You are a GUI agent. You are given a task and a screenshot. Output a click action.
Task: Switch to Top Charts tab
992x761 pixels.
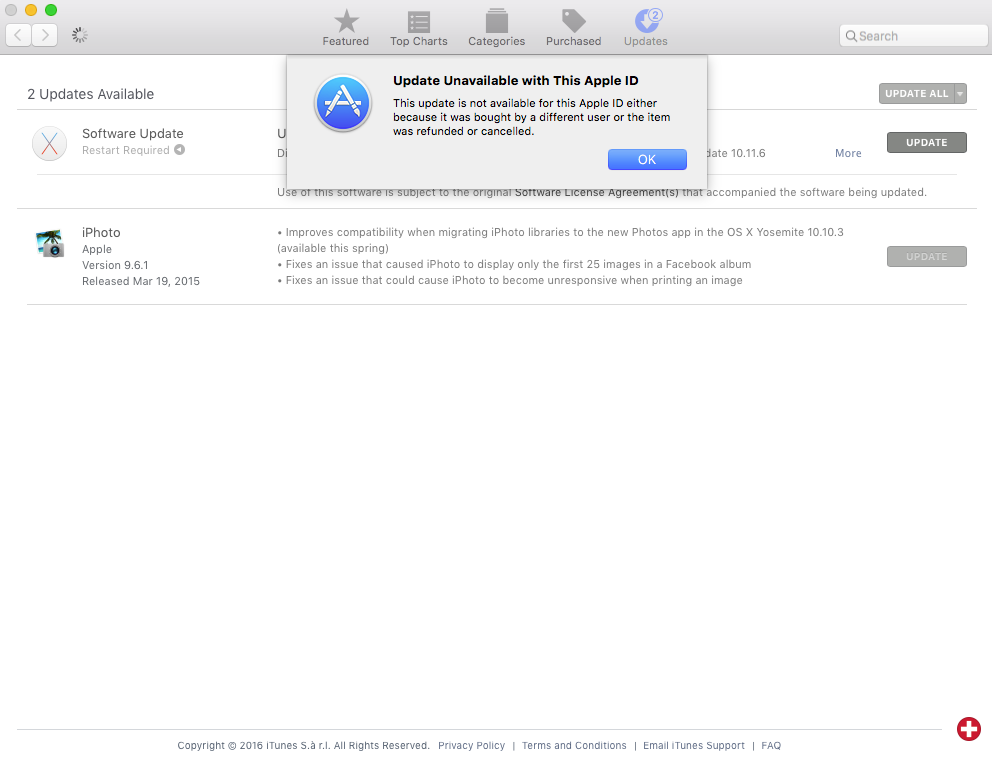click(418, 28)
